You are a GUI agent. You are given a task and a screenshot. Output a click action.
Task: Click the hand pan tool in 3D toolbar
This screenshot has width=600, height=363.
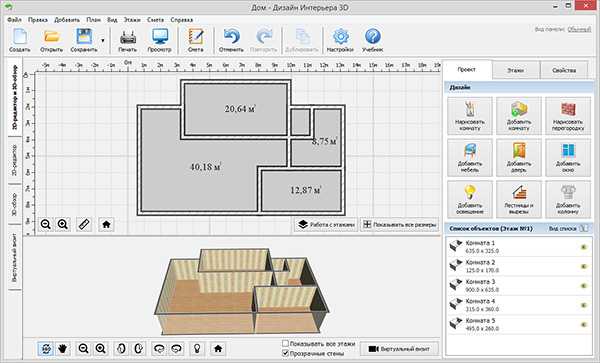pyautogui.click(x=63, y=348)
